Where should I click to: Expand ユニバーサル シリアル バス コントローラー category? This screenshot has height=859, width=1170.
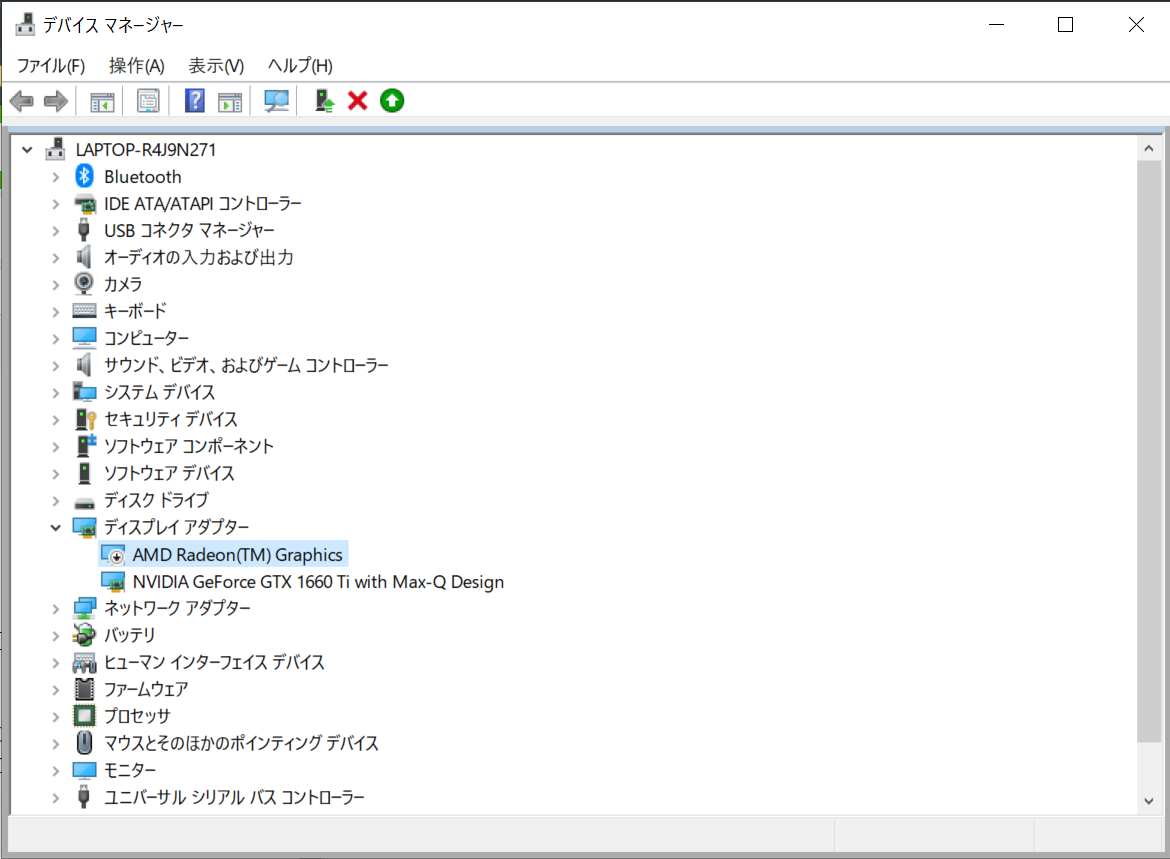pos(56,798)
